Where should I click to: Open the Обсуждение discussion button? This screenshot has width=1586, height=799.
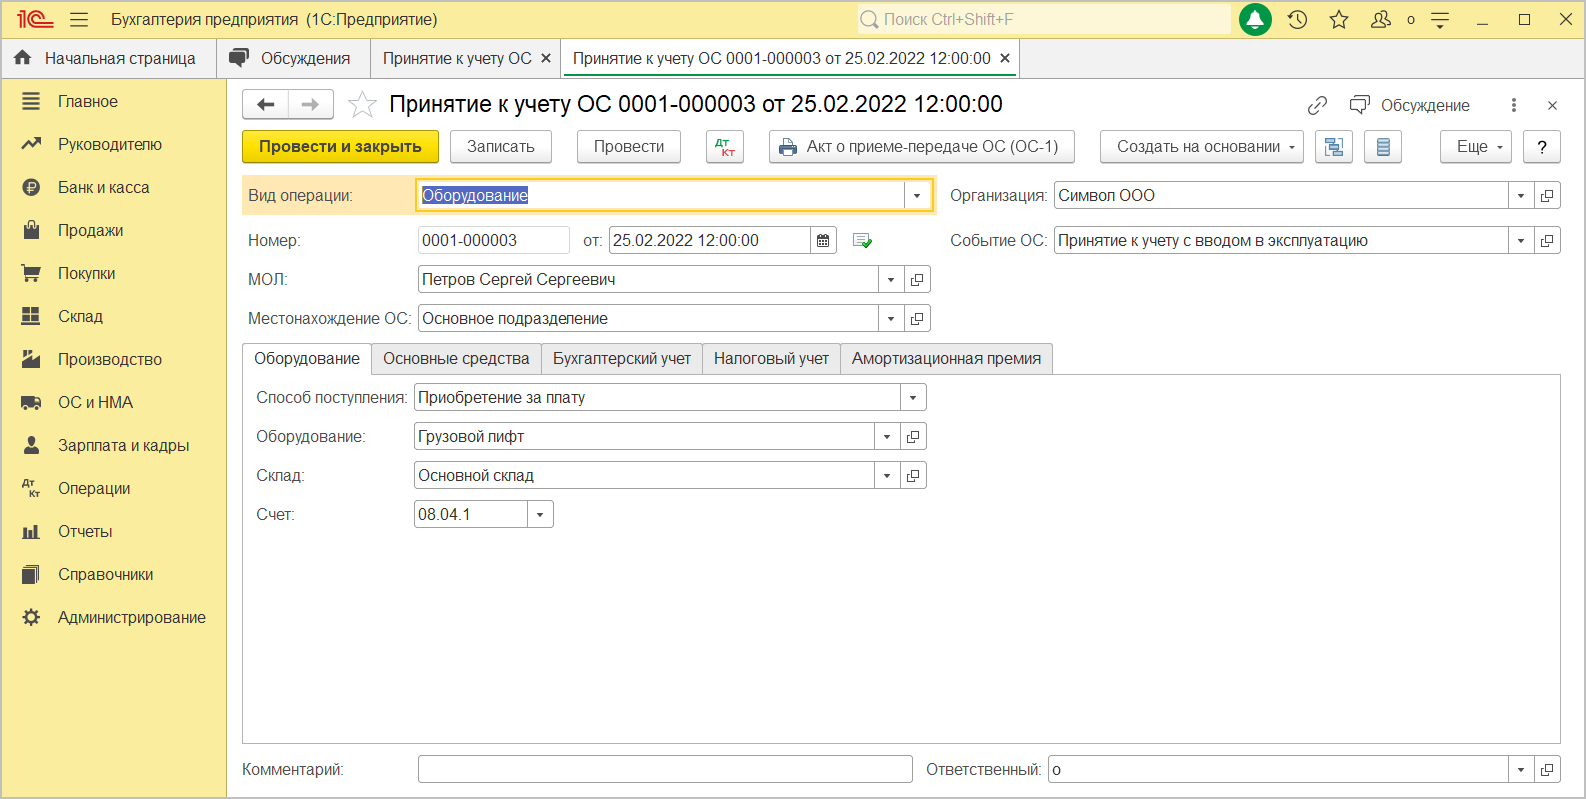[1410, 105]
